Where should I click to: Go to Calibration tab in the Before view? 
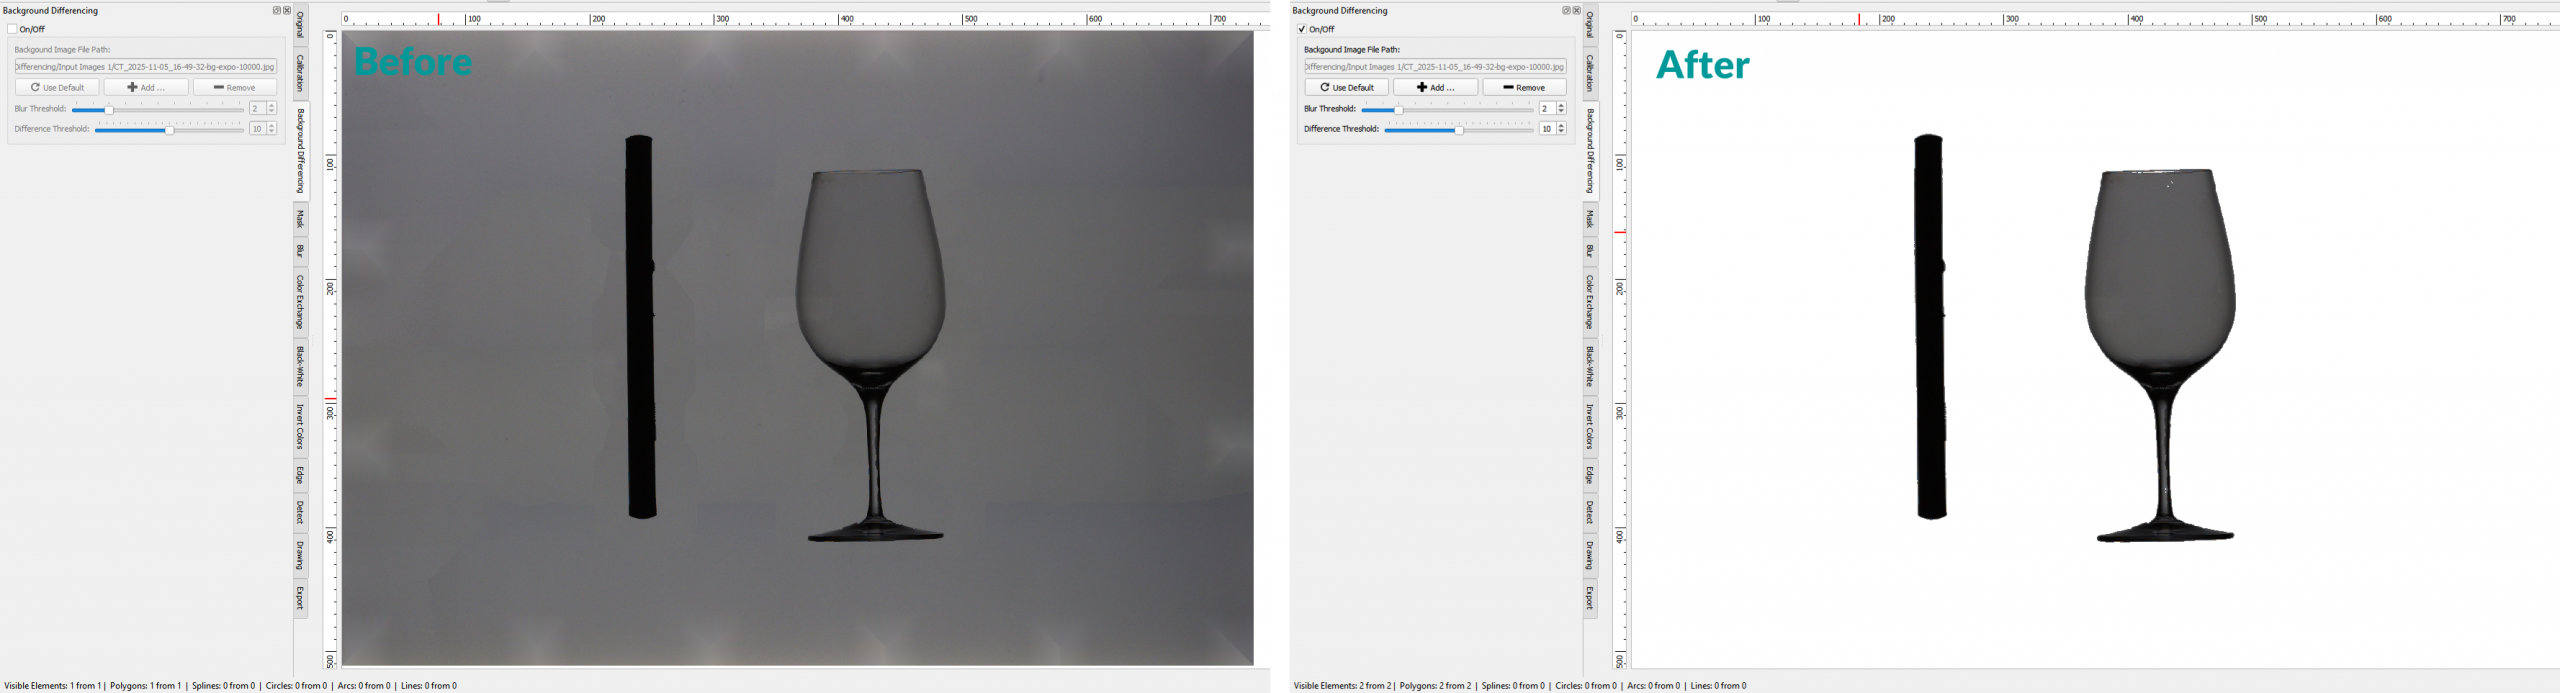(x=300, y=73)
